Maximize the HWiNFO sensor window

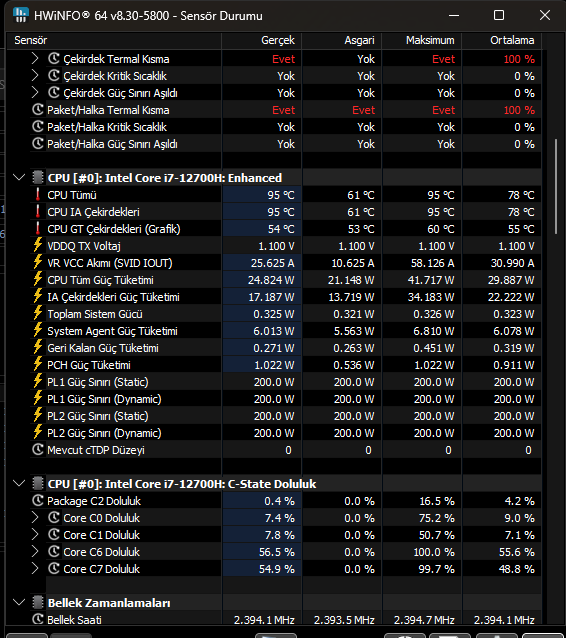(x=499, y=15)
